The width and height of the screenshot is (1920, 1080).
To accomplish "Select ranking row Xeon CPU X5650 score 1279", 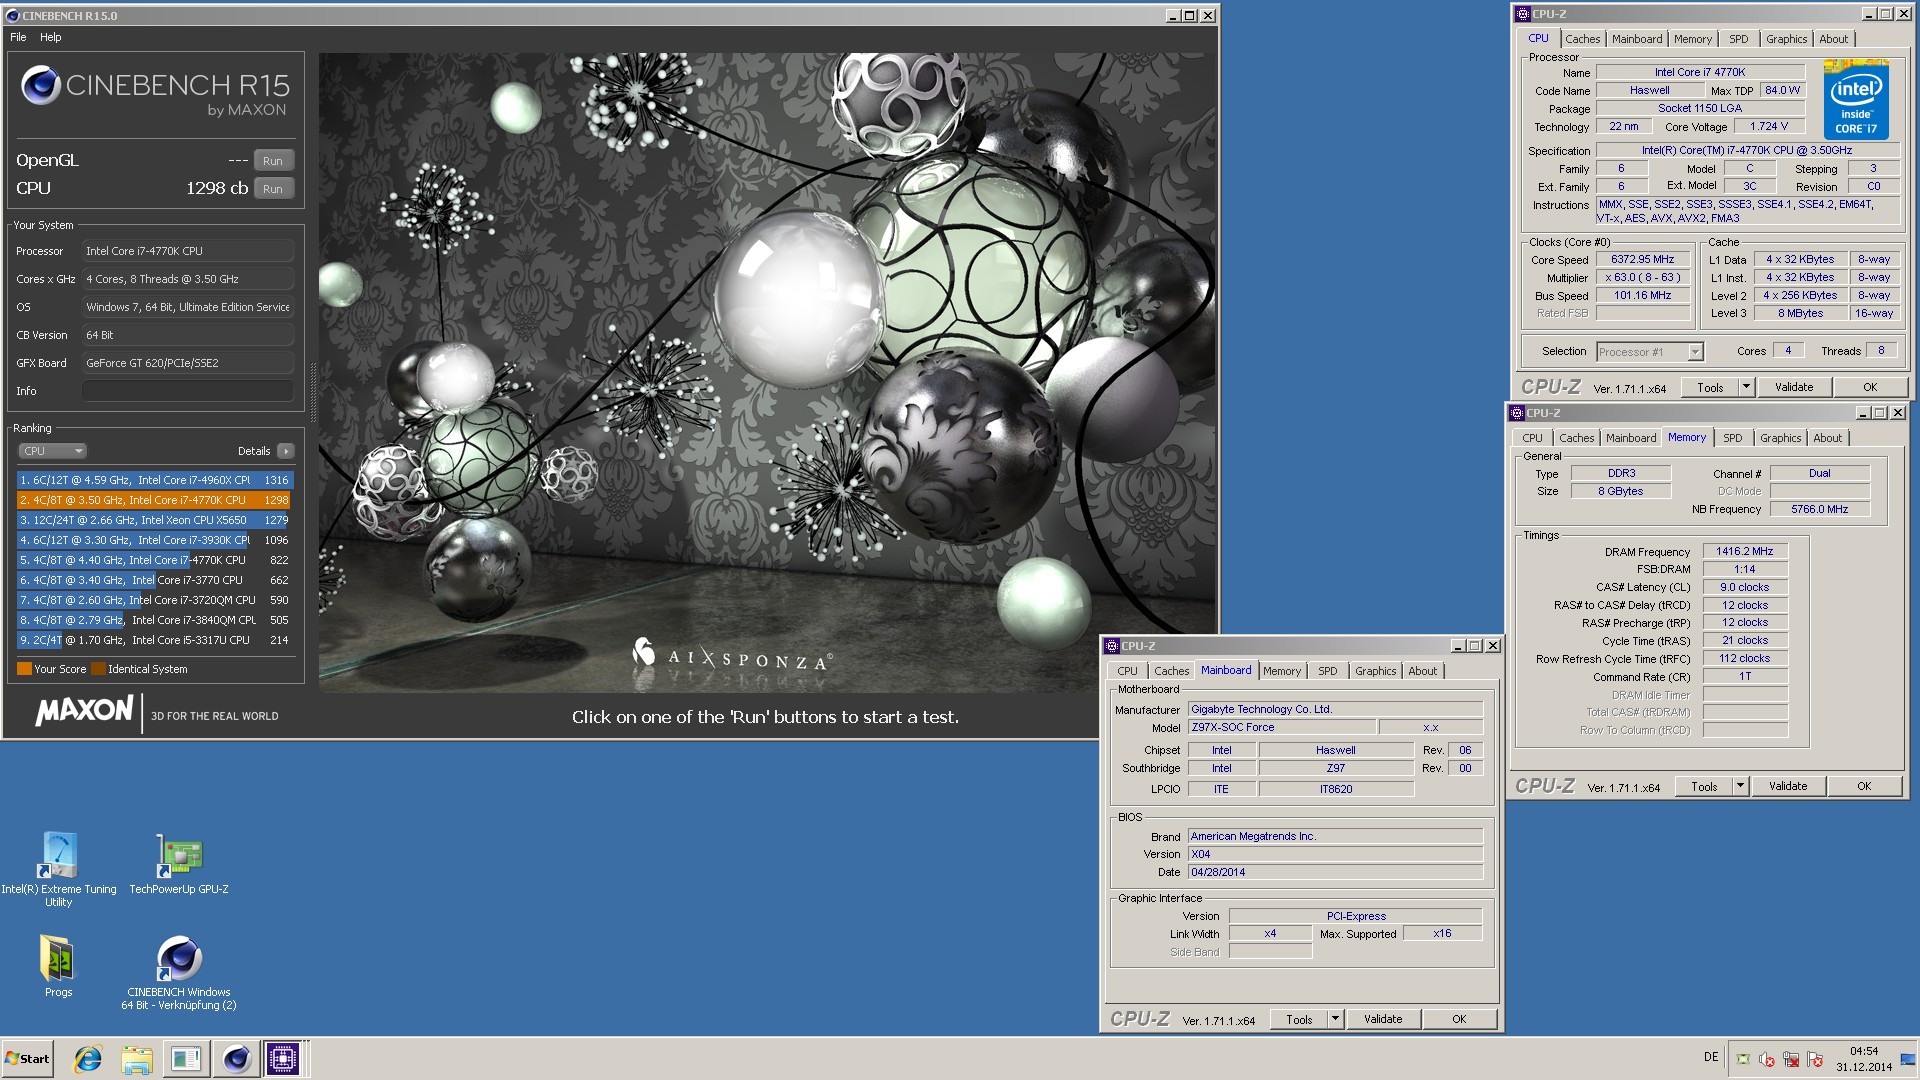I will coord(155,520).
